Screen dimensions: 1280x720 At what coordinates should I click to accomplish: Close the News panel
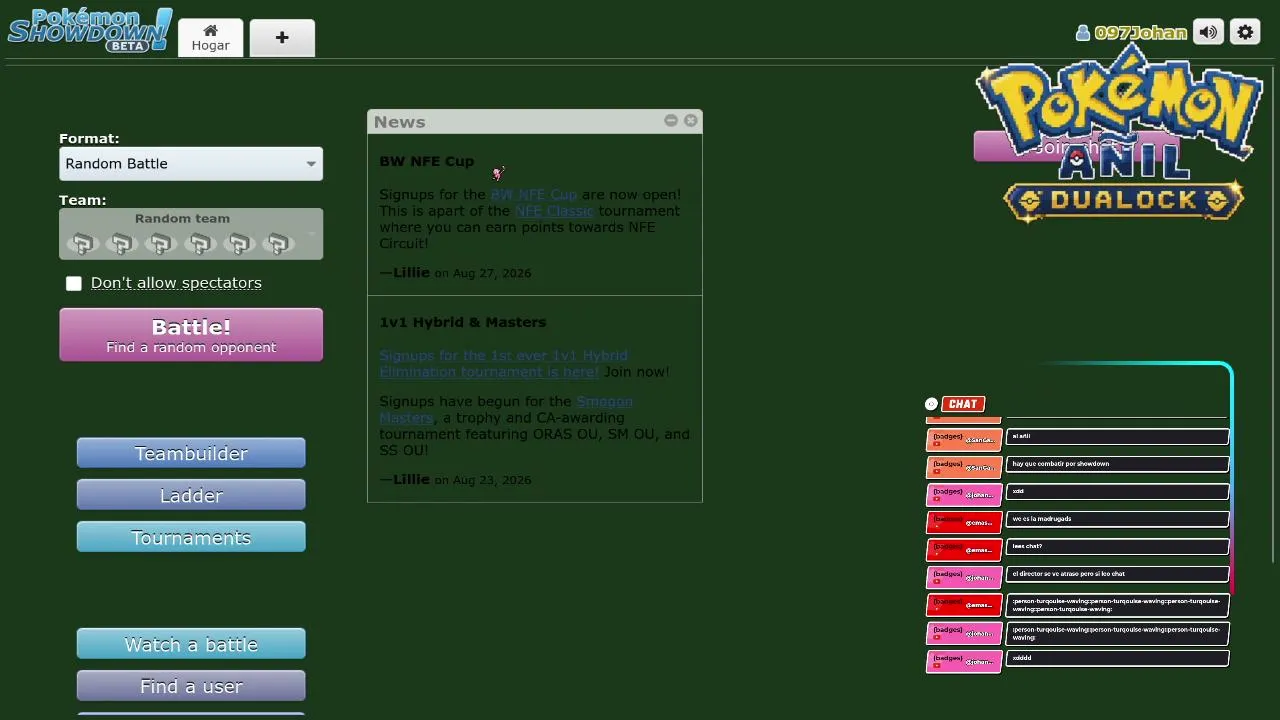click(691, 120)
